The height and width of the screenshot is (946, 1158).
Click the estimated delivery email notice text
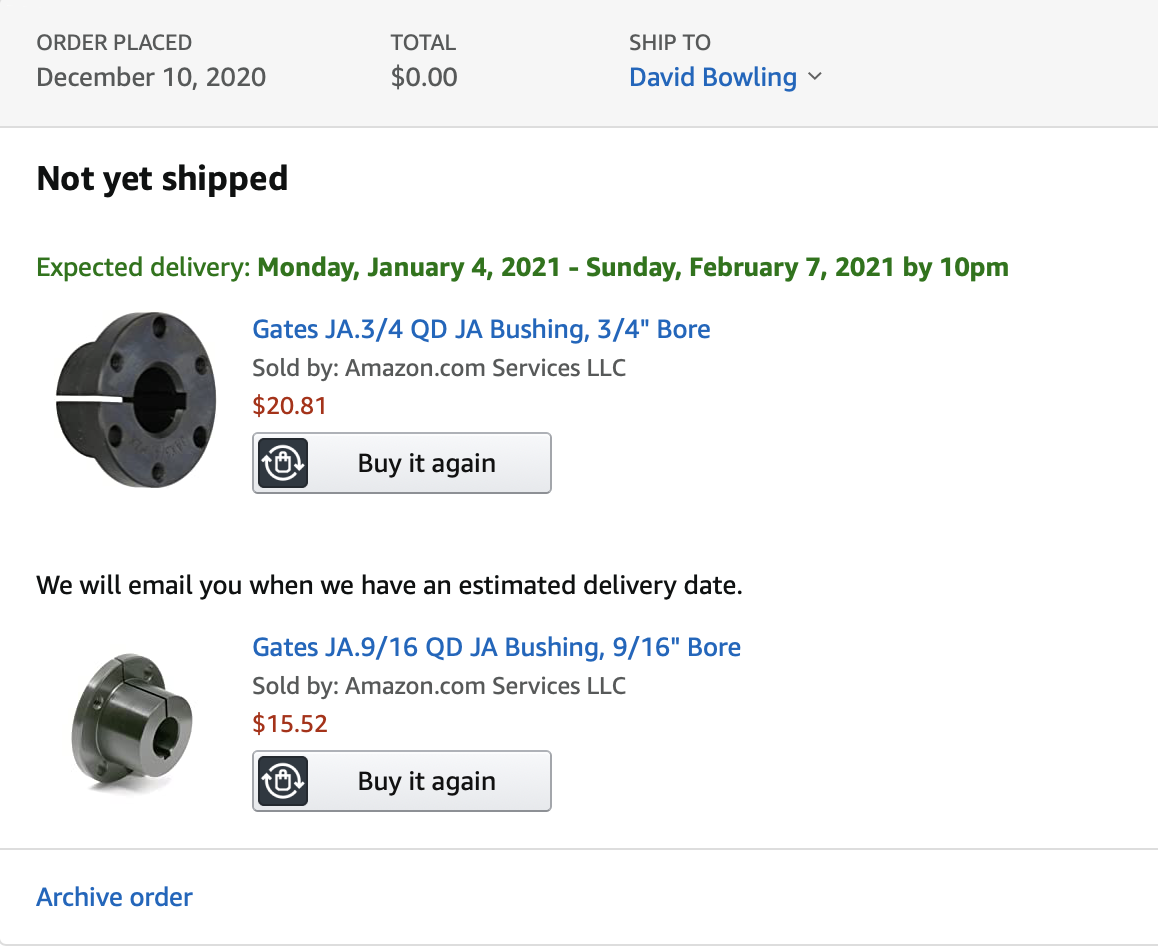[x=389, y=585]
